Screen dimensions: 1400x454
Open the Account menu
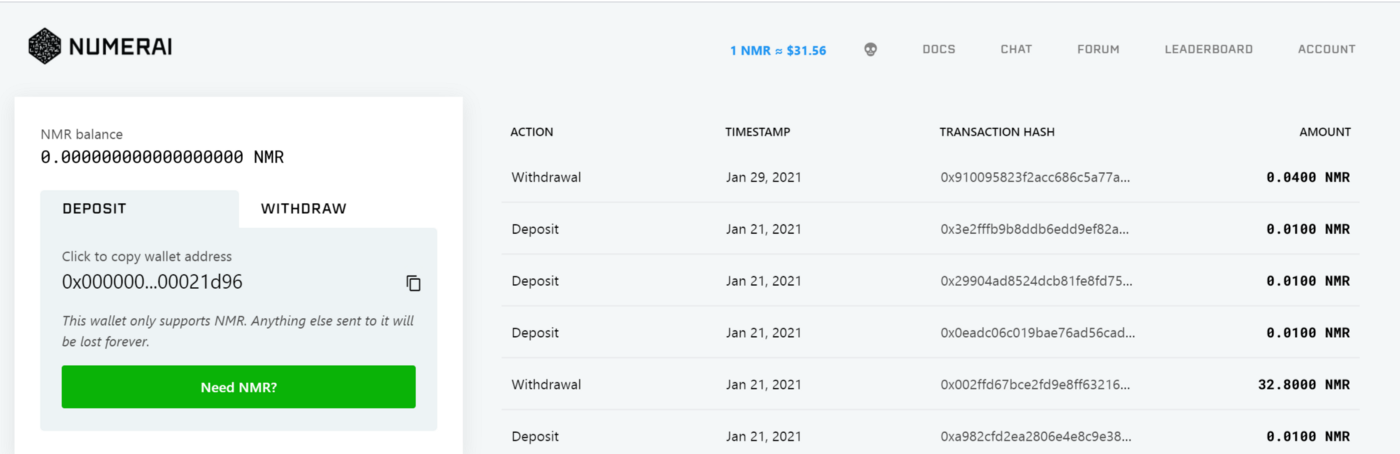tap(1326, 49)
